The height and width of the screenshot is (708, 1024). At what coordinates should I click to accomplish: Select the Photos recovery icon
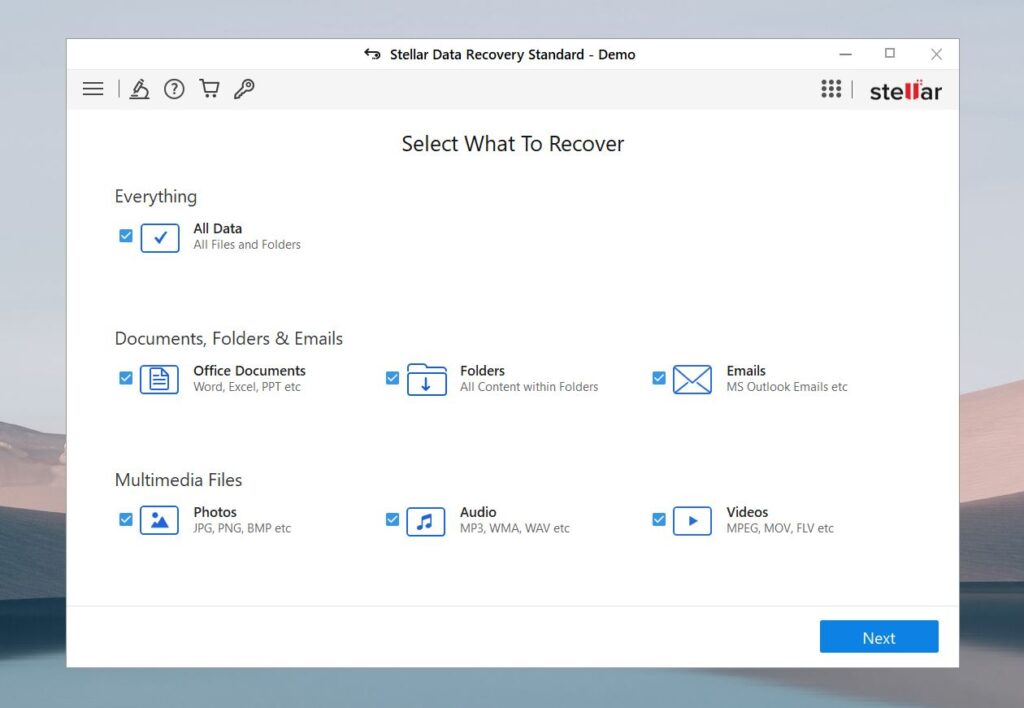point(159,520)
